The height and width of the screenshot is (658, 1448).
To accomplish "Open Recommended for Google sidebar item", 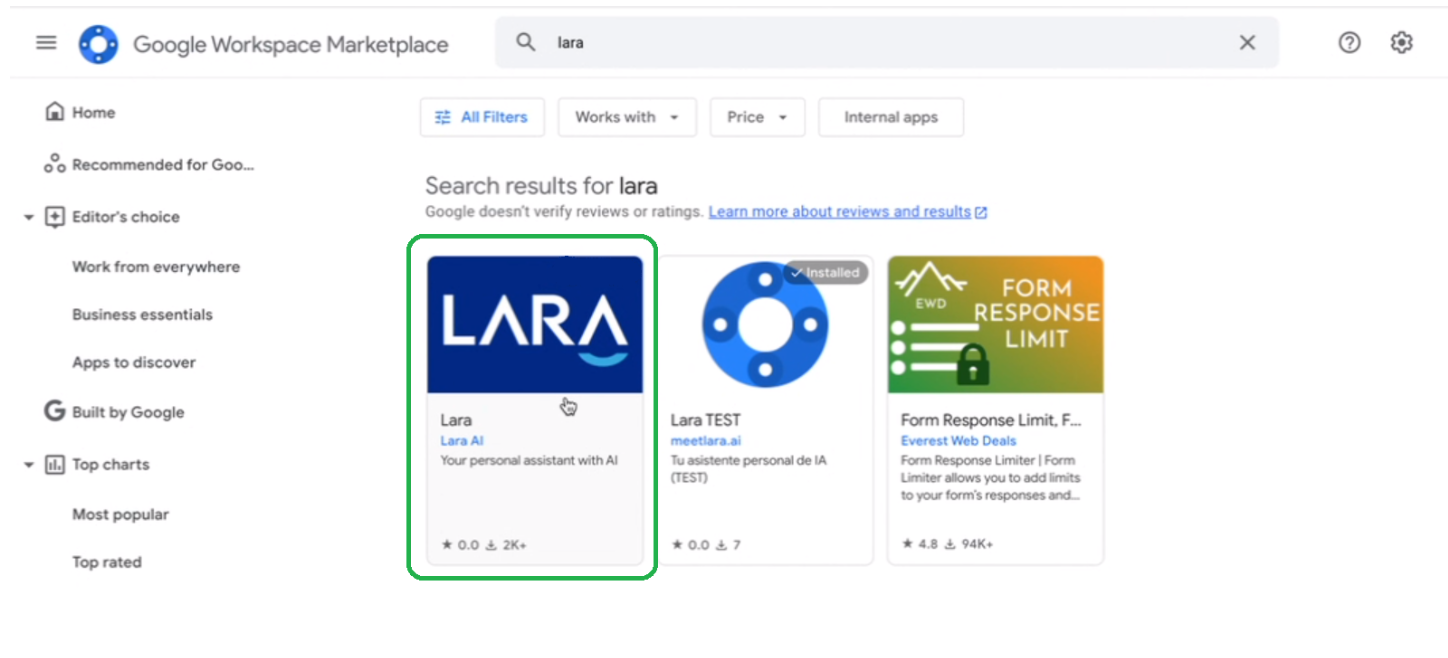I will click(163, 165).
